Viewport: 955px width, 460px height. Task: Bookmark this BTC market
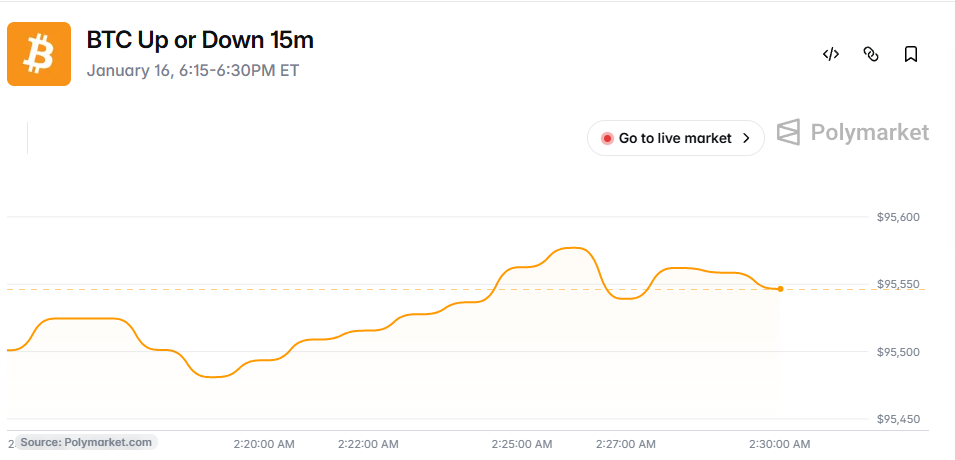911,54
